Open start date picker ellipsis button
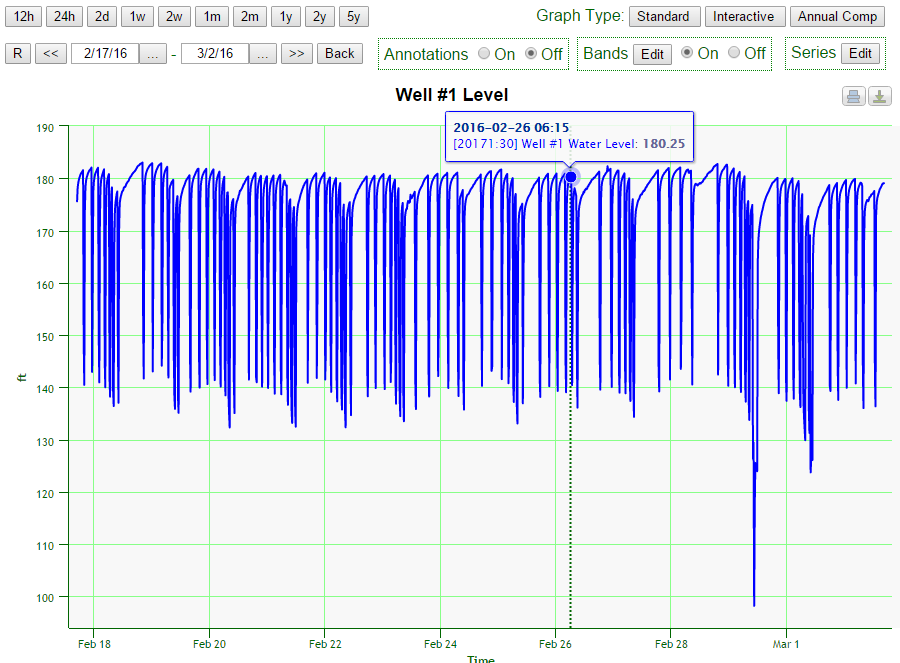 (153, 54)
